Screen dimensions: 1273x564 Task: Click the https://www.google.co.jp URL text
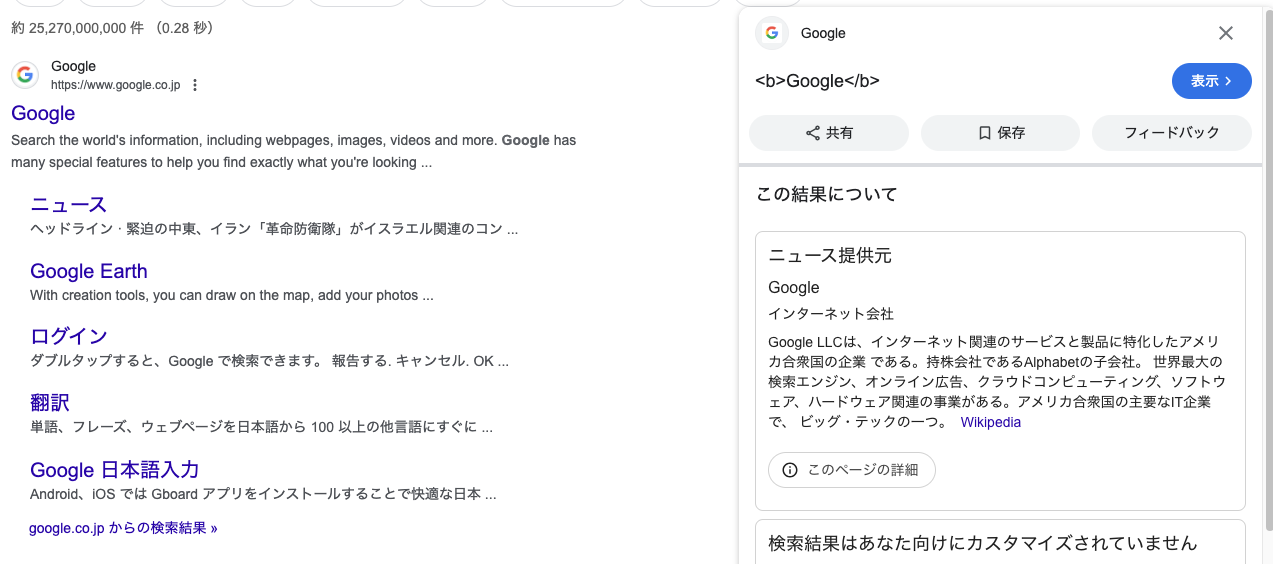tap(115, 85)
